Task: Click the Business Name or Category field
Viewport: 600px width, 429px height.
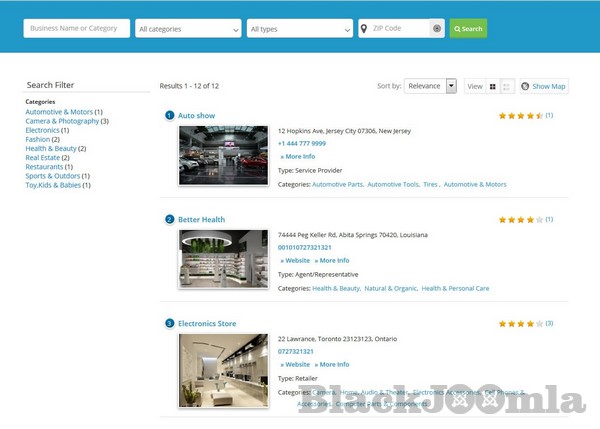Action: pos(77,29)
